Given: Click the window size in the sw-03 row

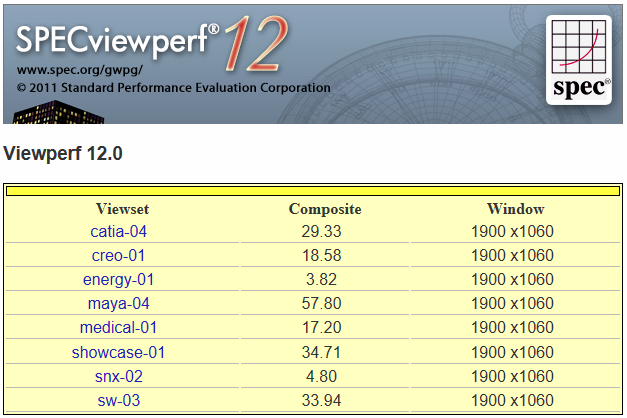Looking at the screenshot, I should coord(512,400).
